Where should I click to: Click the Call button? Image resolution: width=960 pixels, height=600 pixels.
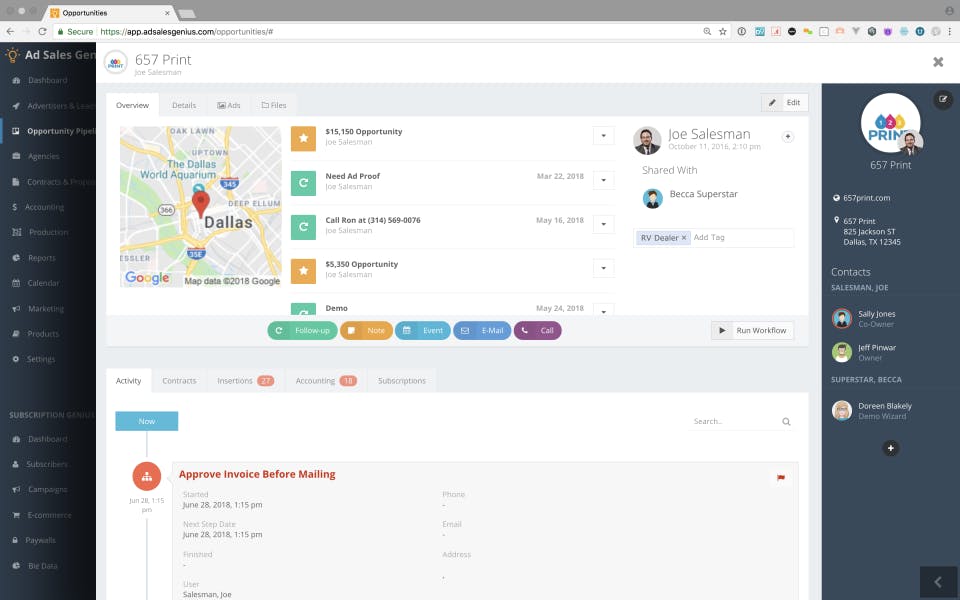538,331
